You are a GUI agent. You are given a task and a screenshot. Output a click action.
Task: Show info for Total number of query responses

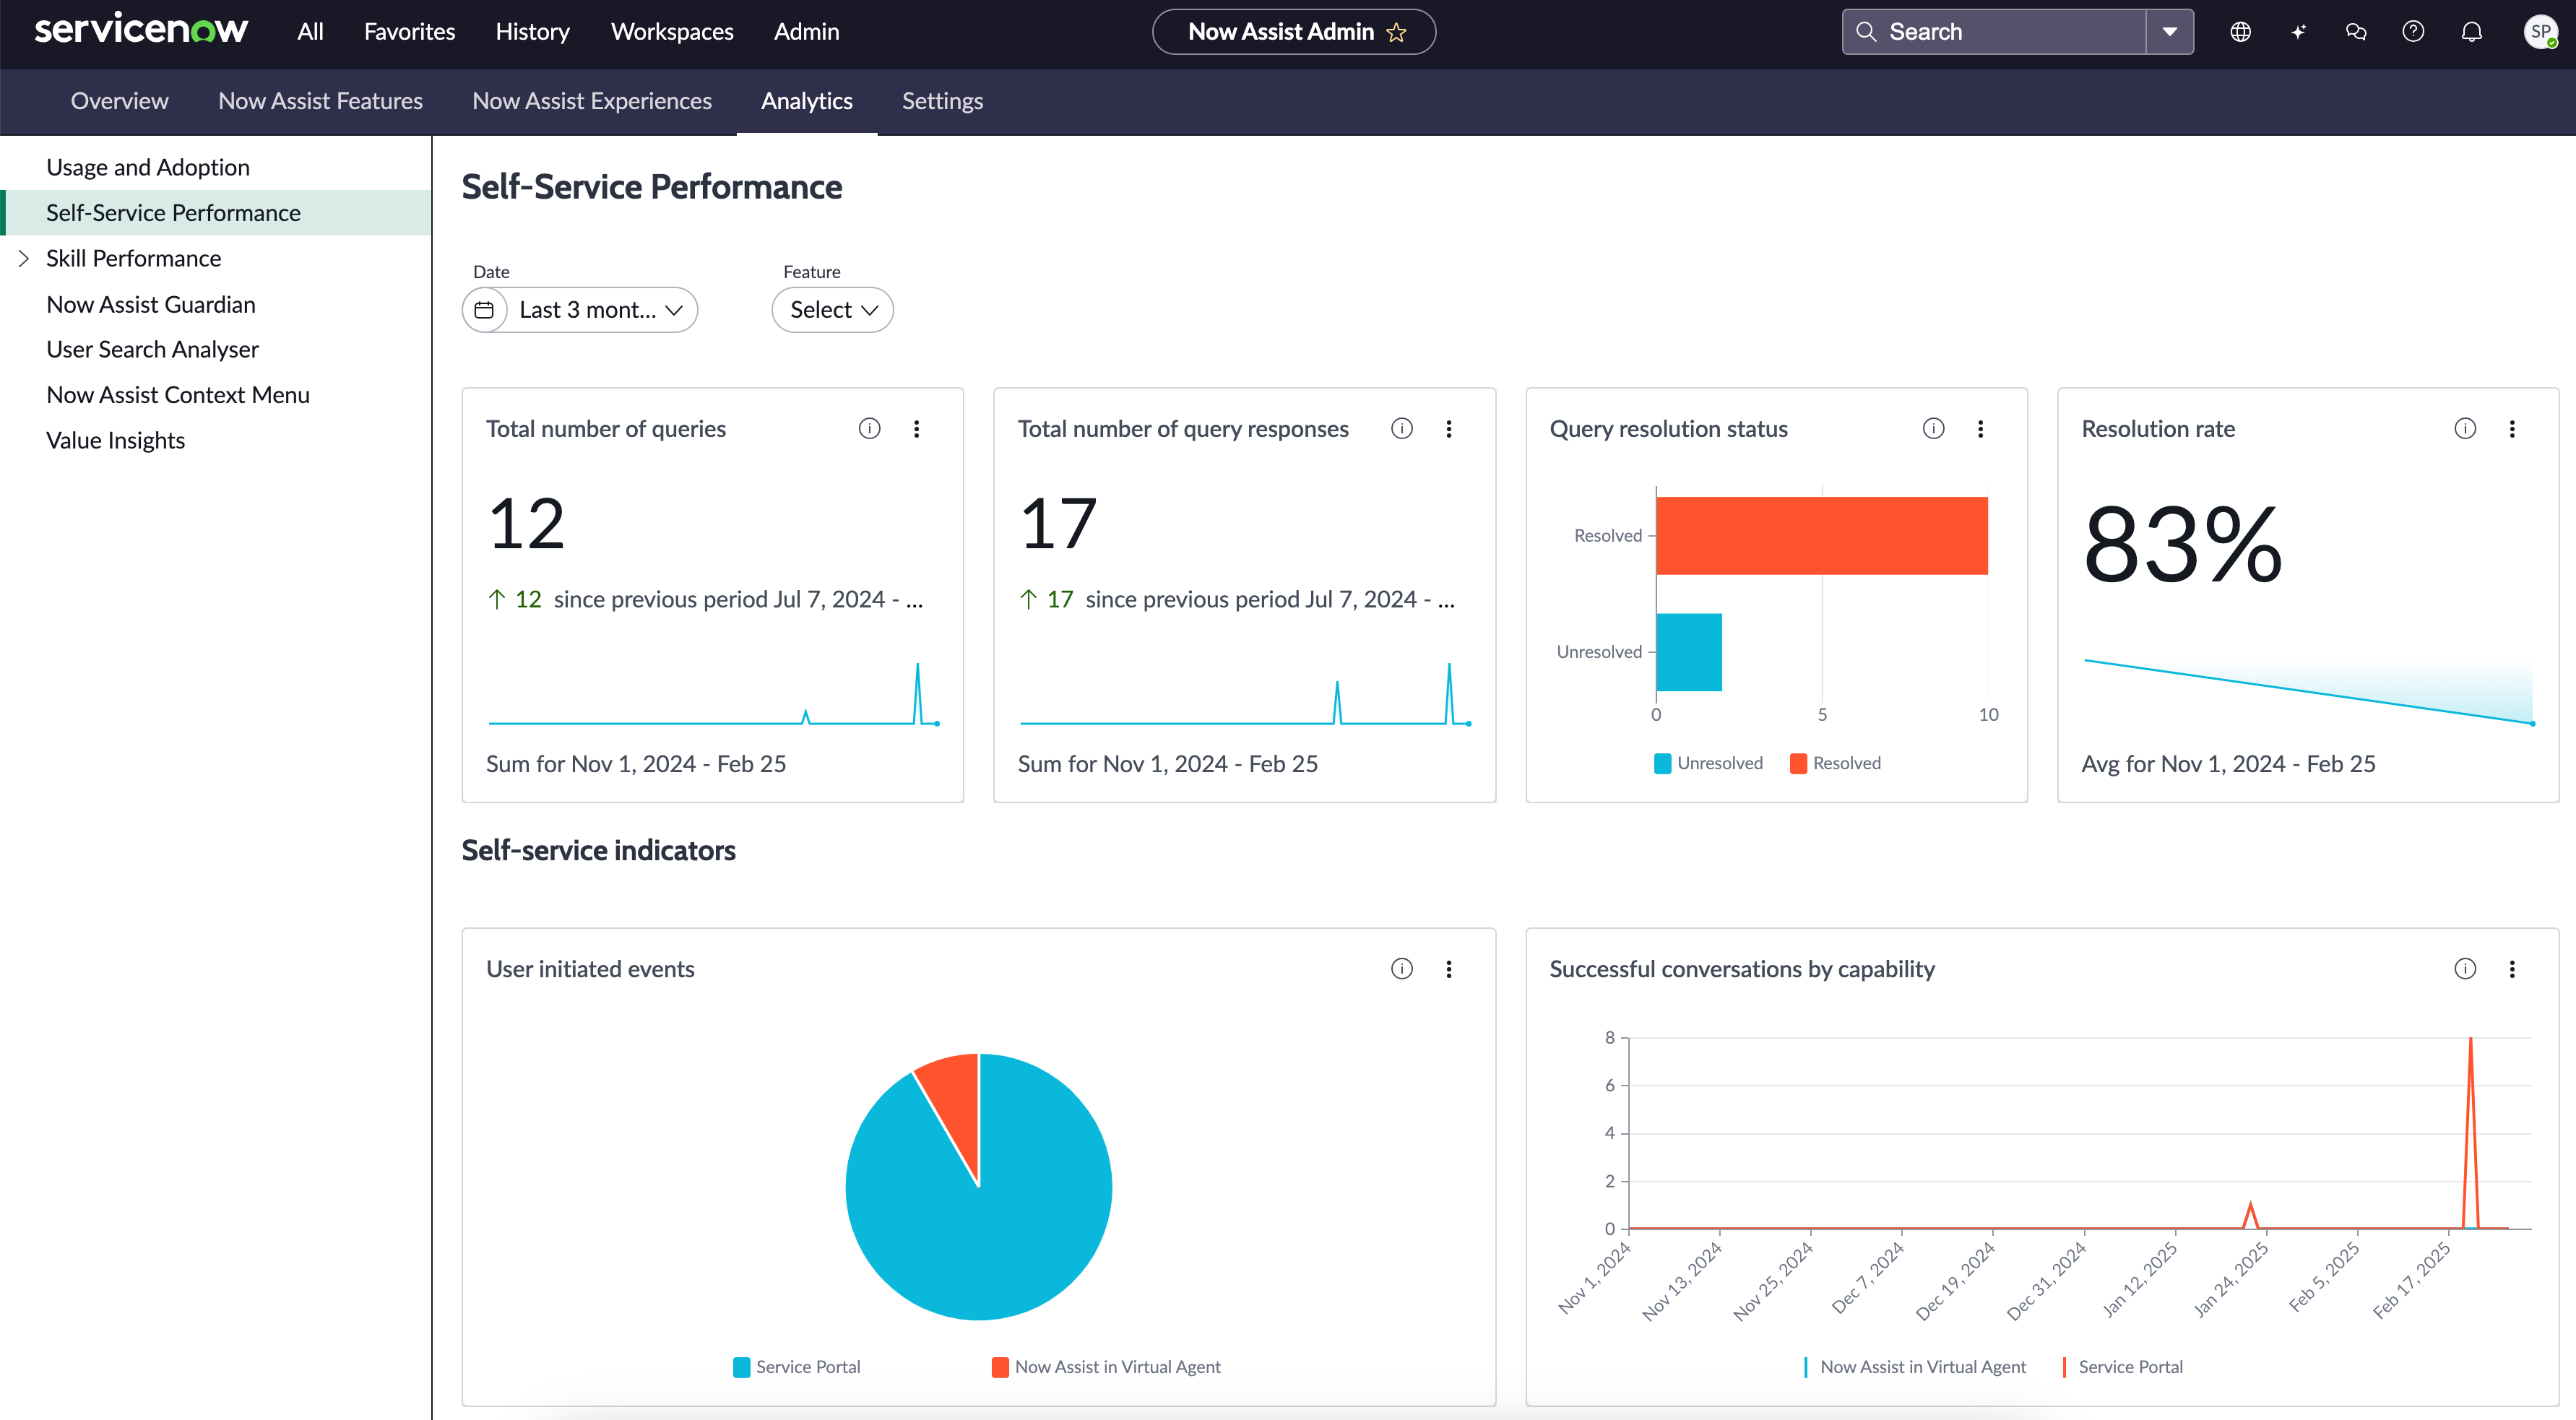(x=1401, y=429)
